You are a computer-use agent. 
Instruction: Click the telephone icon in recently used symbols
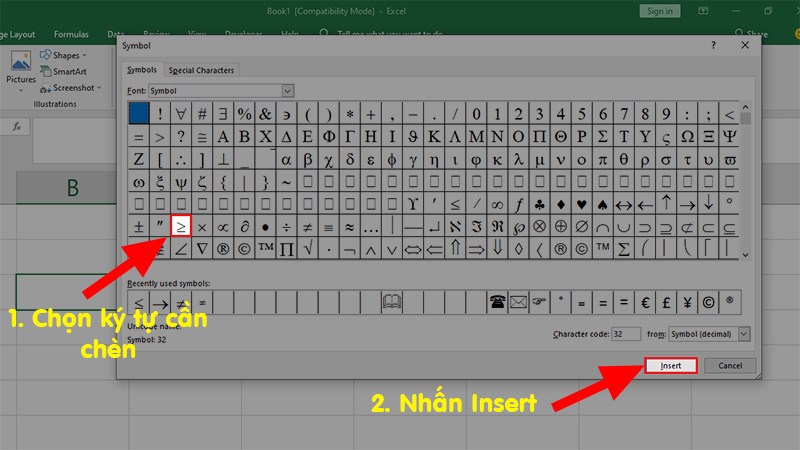click(x=497, y=302)
